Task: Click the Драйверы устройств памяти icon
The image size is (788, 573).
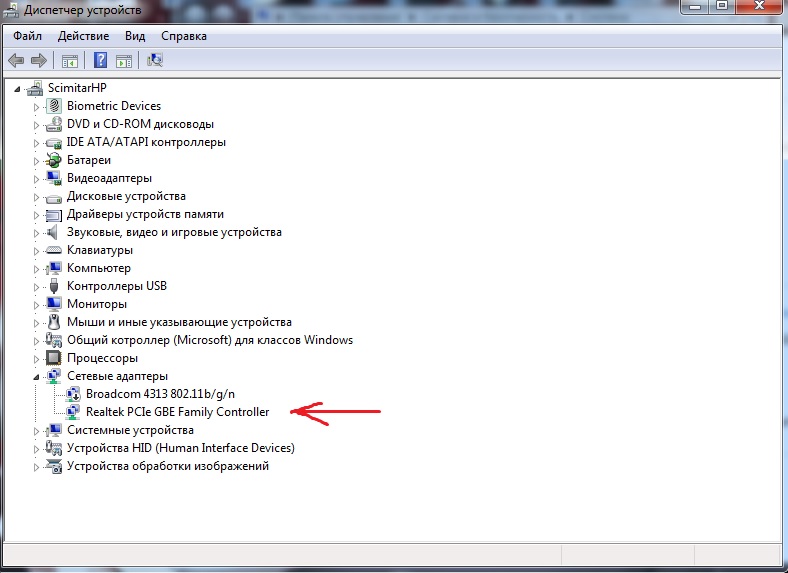Action: click(53, 215)
